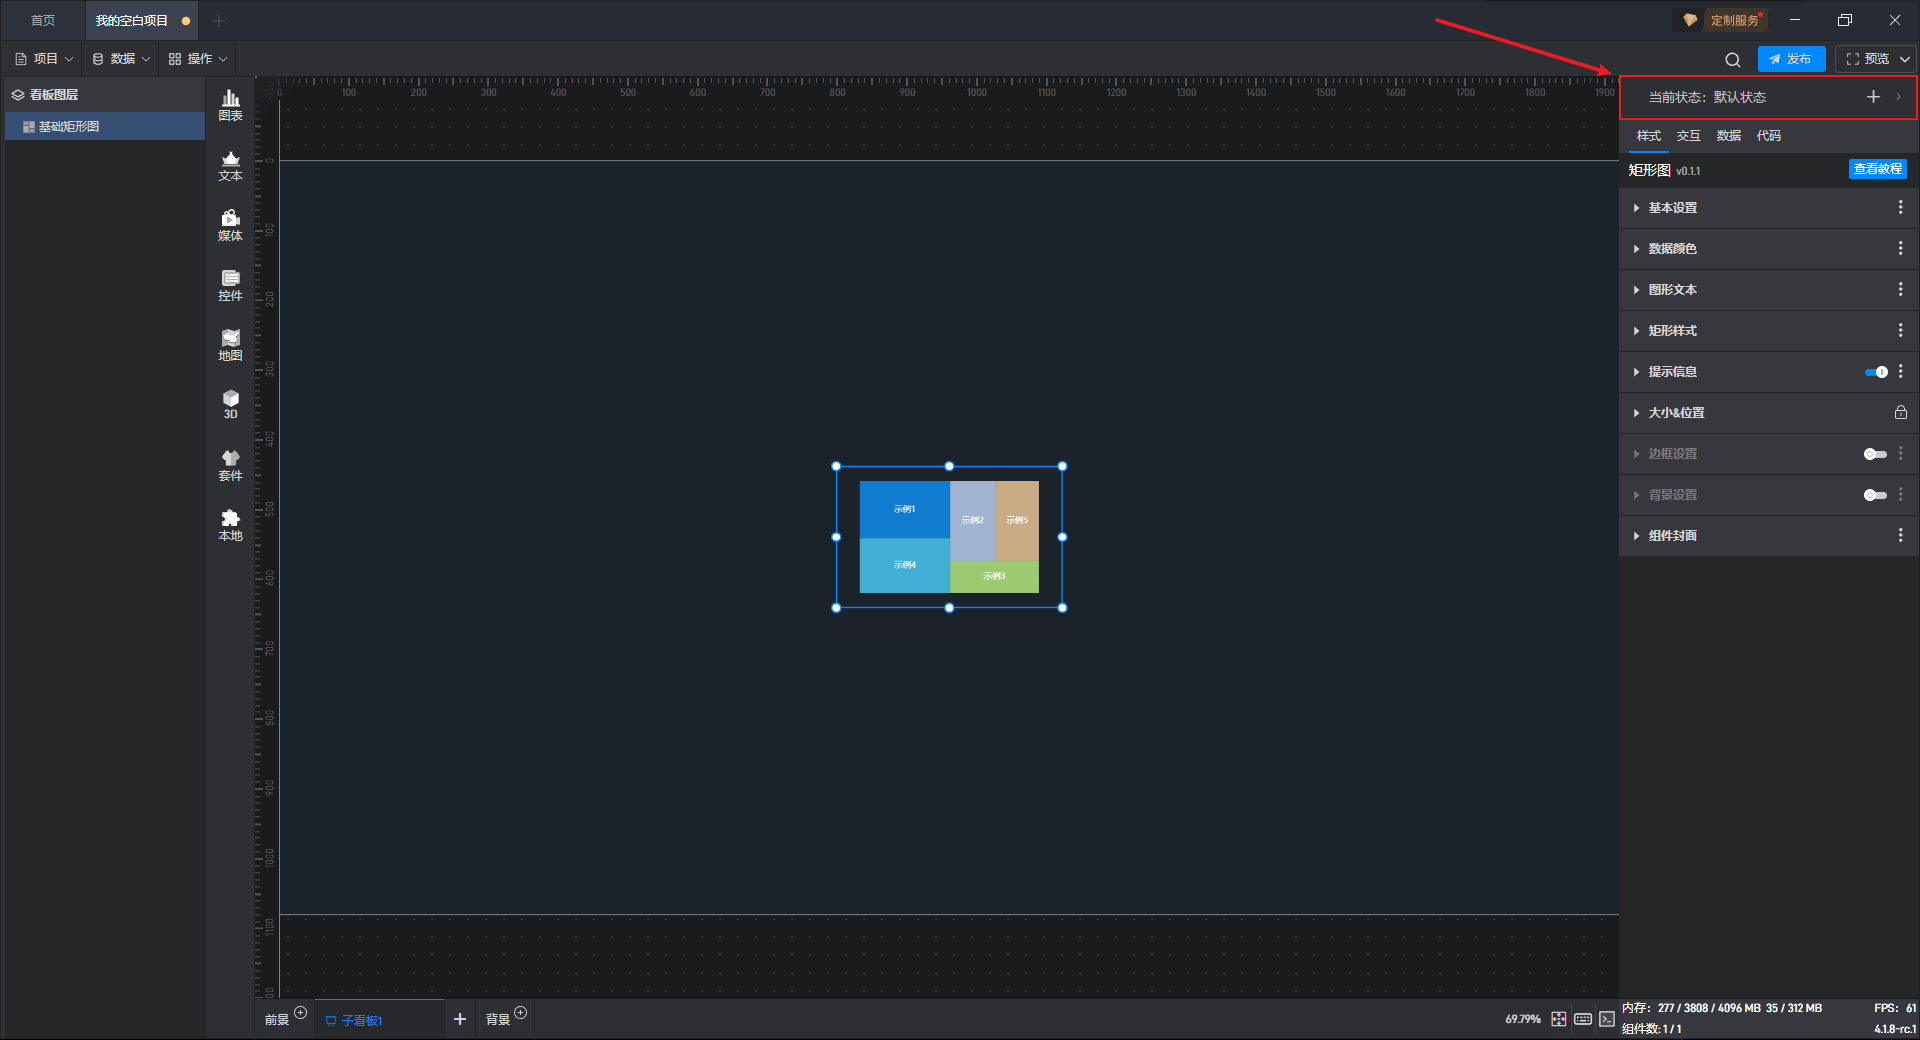Screen dimensions: 1920x1040
Task: Switch to the 交互 tab
Action: (x=1688, y=136)
